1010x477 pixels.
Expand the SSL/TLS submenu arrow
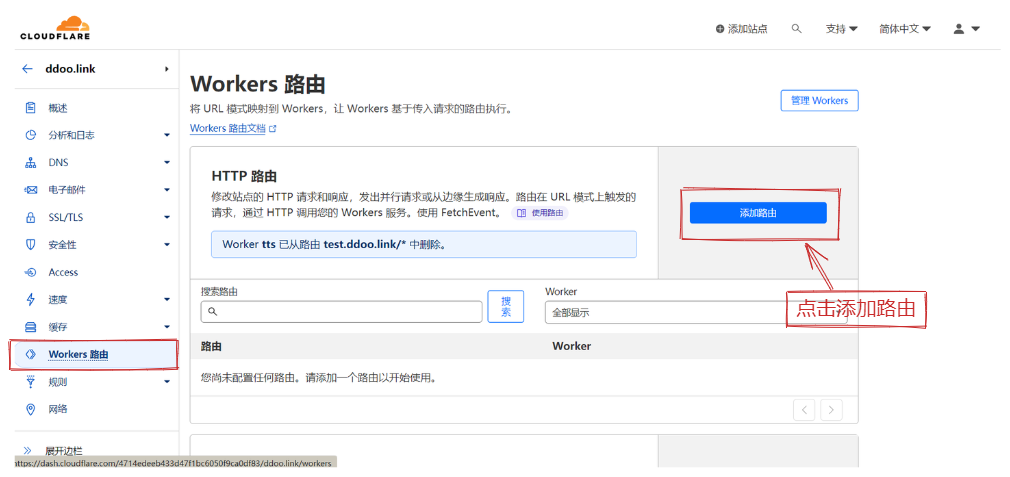click(167, 218)
